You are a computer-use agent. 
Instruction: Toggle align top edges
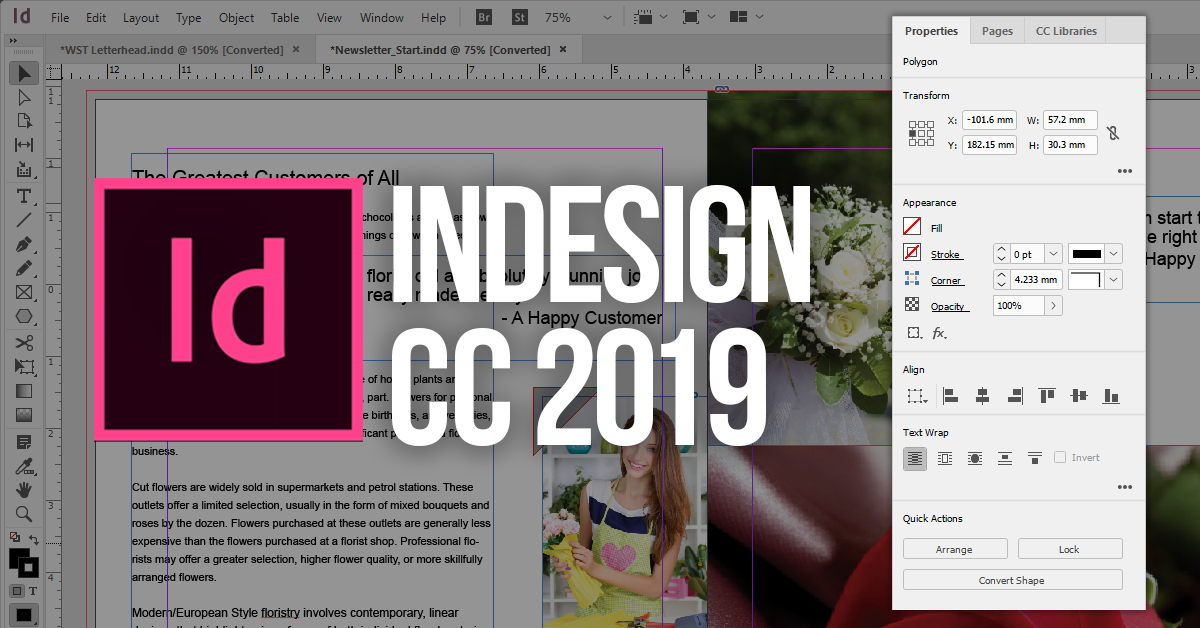1046,396
